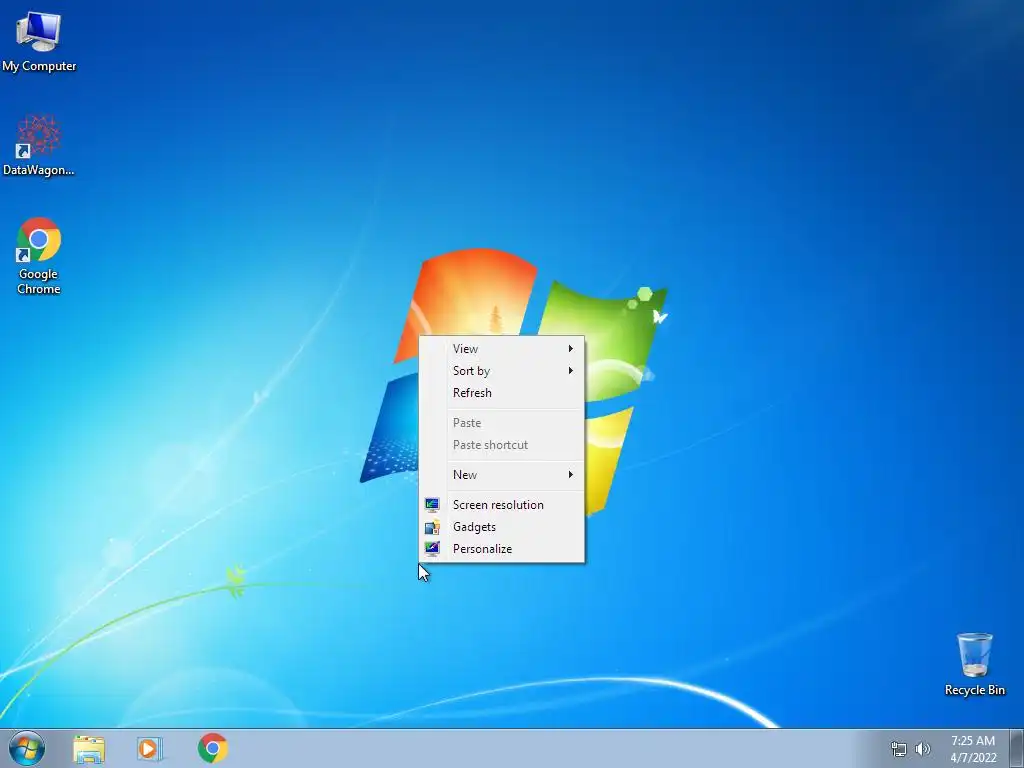The image size is (1024, 768).
Task: Open Windows Explorer from the taskbar
Action: 89,748
